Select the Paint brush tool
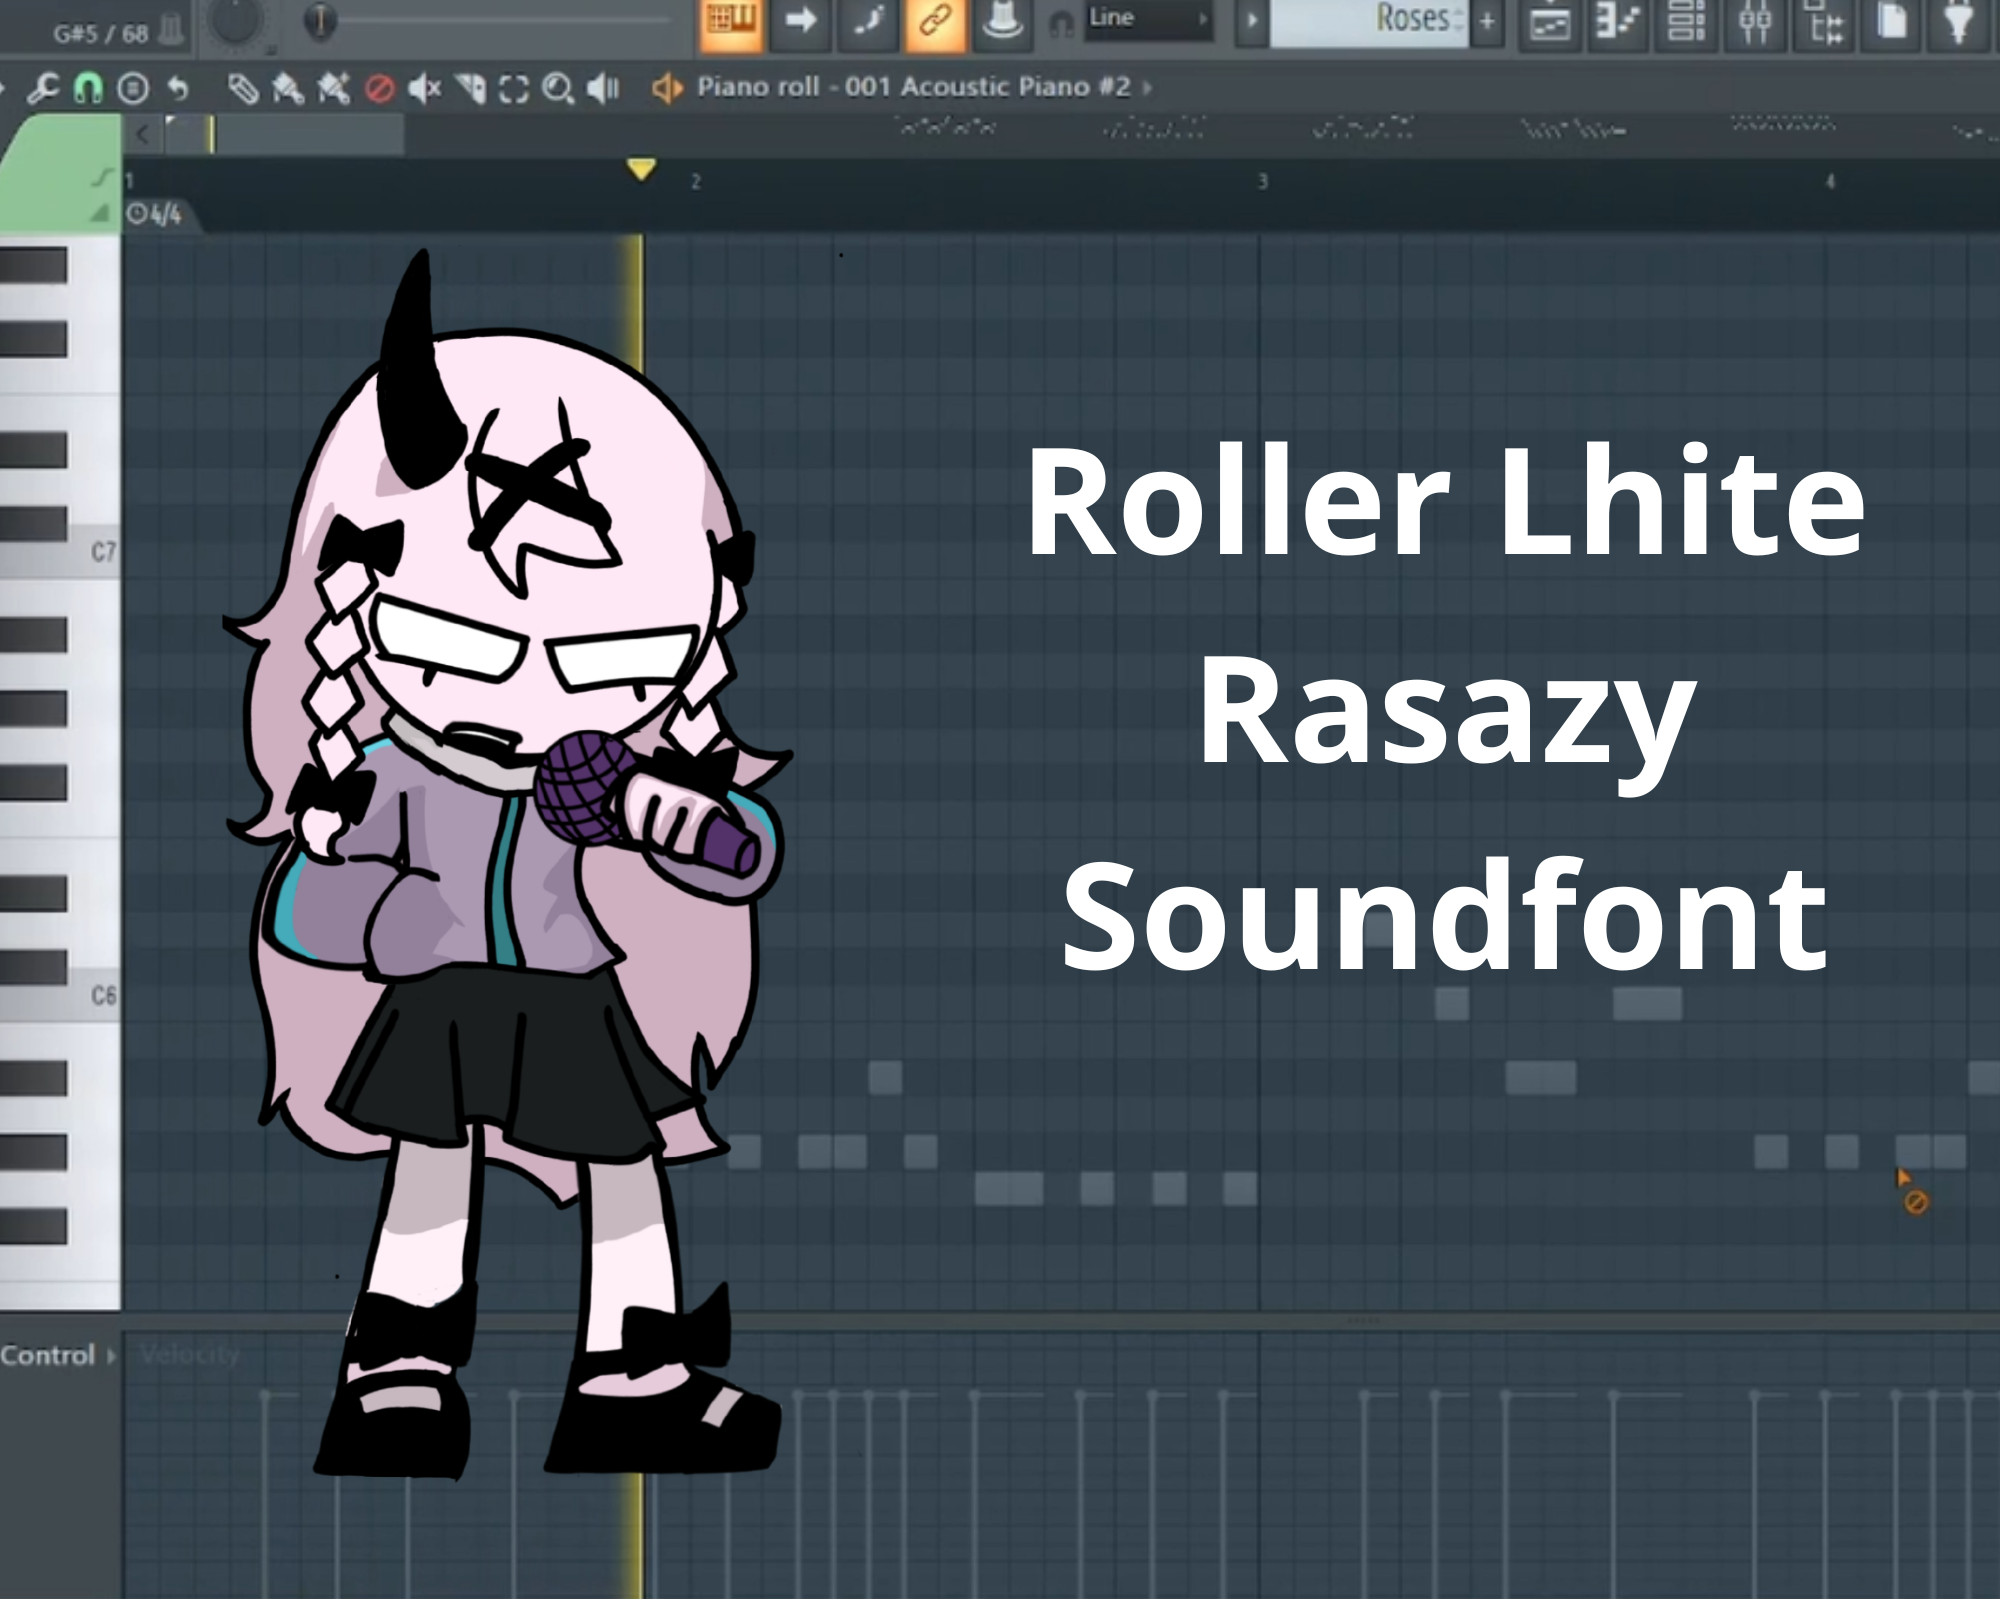This screenshot has width=2000, height=1600. click(287, 88)
